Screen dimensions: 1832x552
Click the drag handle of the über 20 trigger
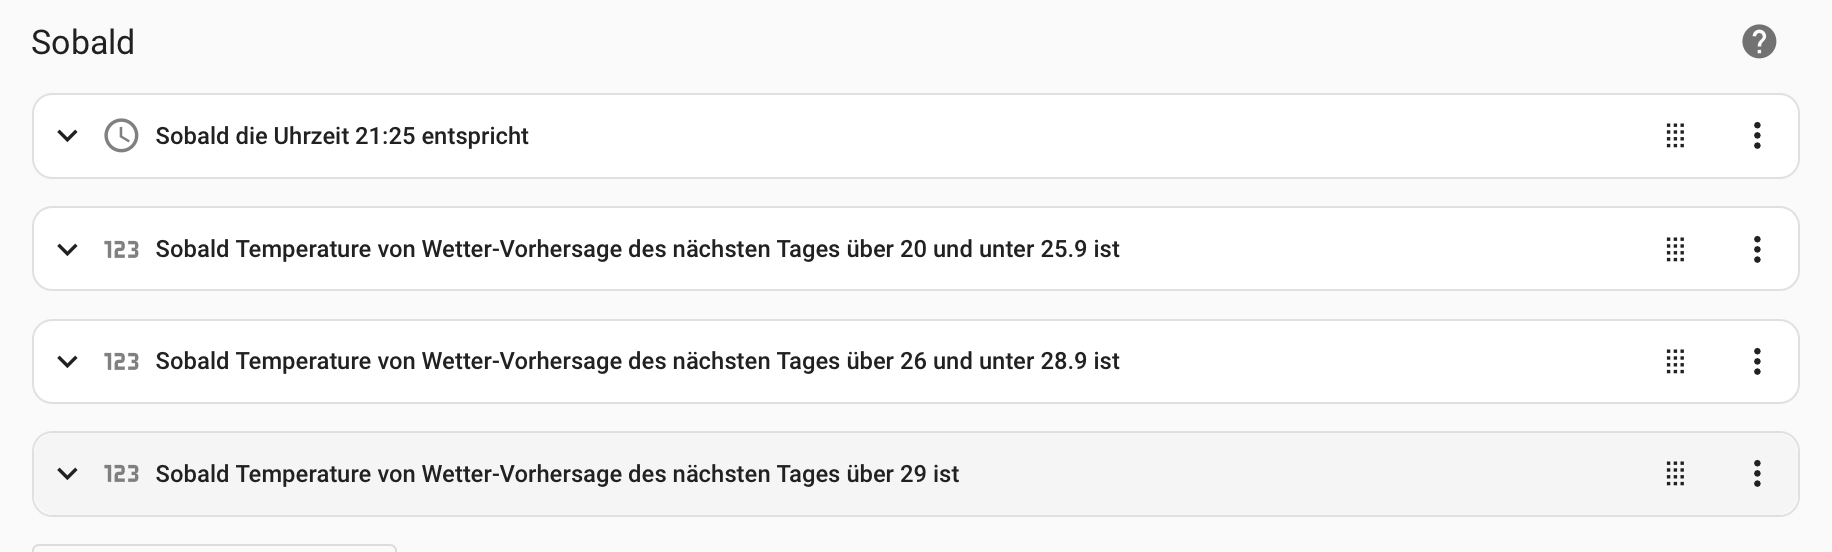click(x=1675, y=249)
